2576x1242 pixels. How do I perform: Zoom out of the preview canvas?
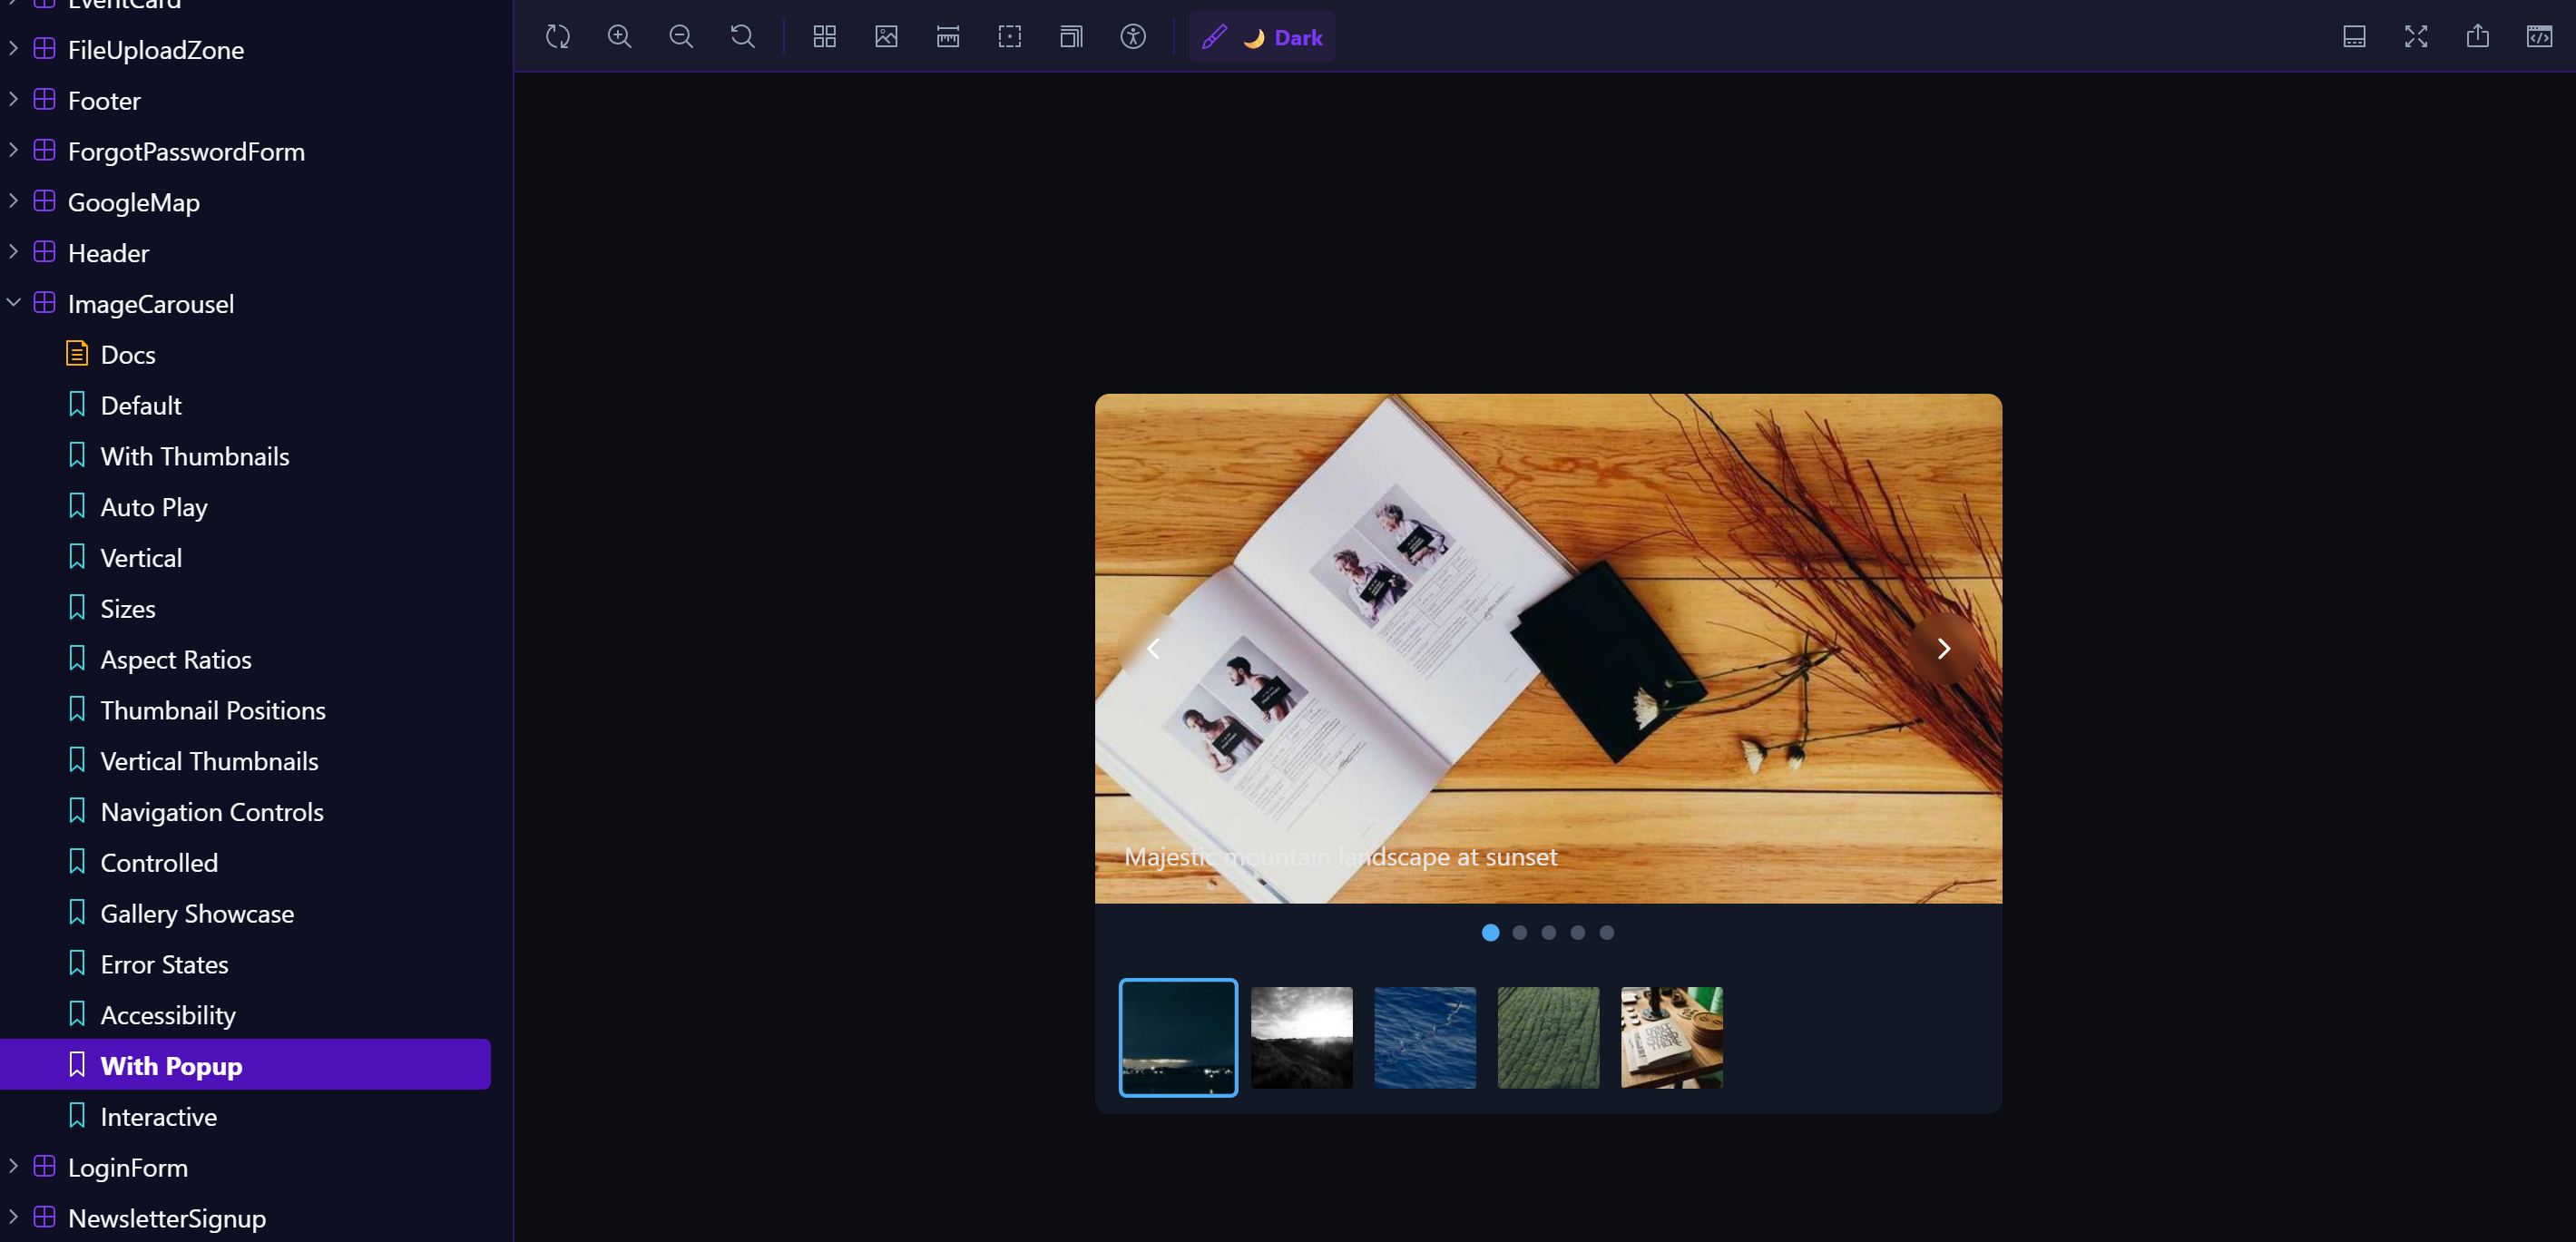(x=681, y=36)
